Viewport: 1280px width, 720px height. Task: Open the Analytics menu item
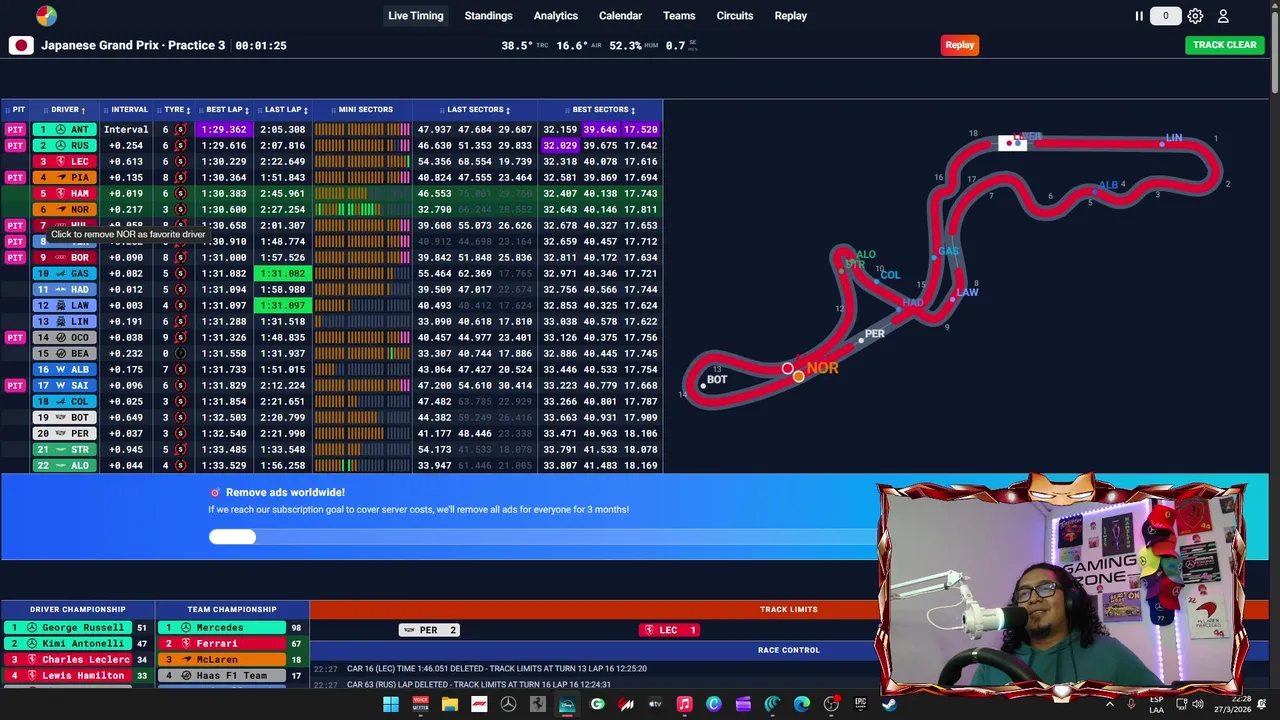click(556, 16)
